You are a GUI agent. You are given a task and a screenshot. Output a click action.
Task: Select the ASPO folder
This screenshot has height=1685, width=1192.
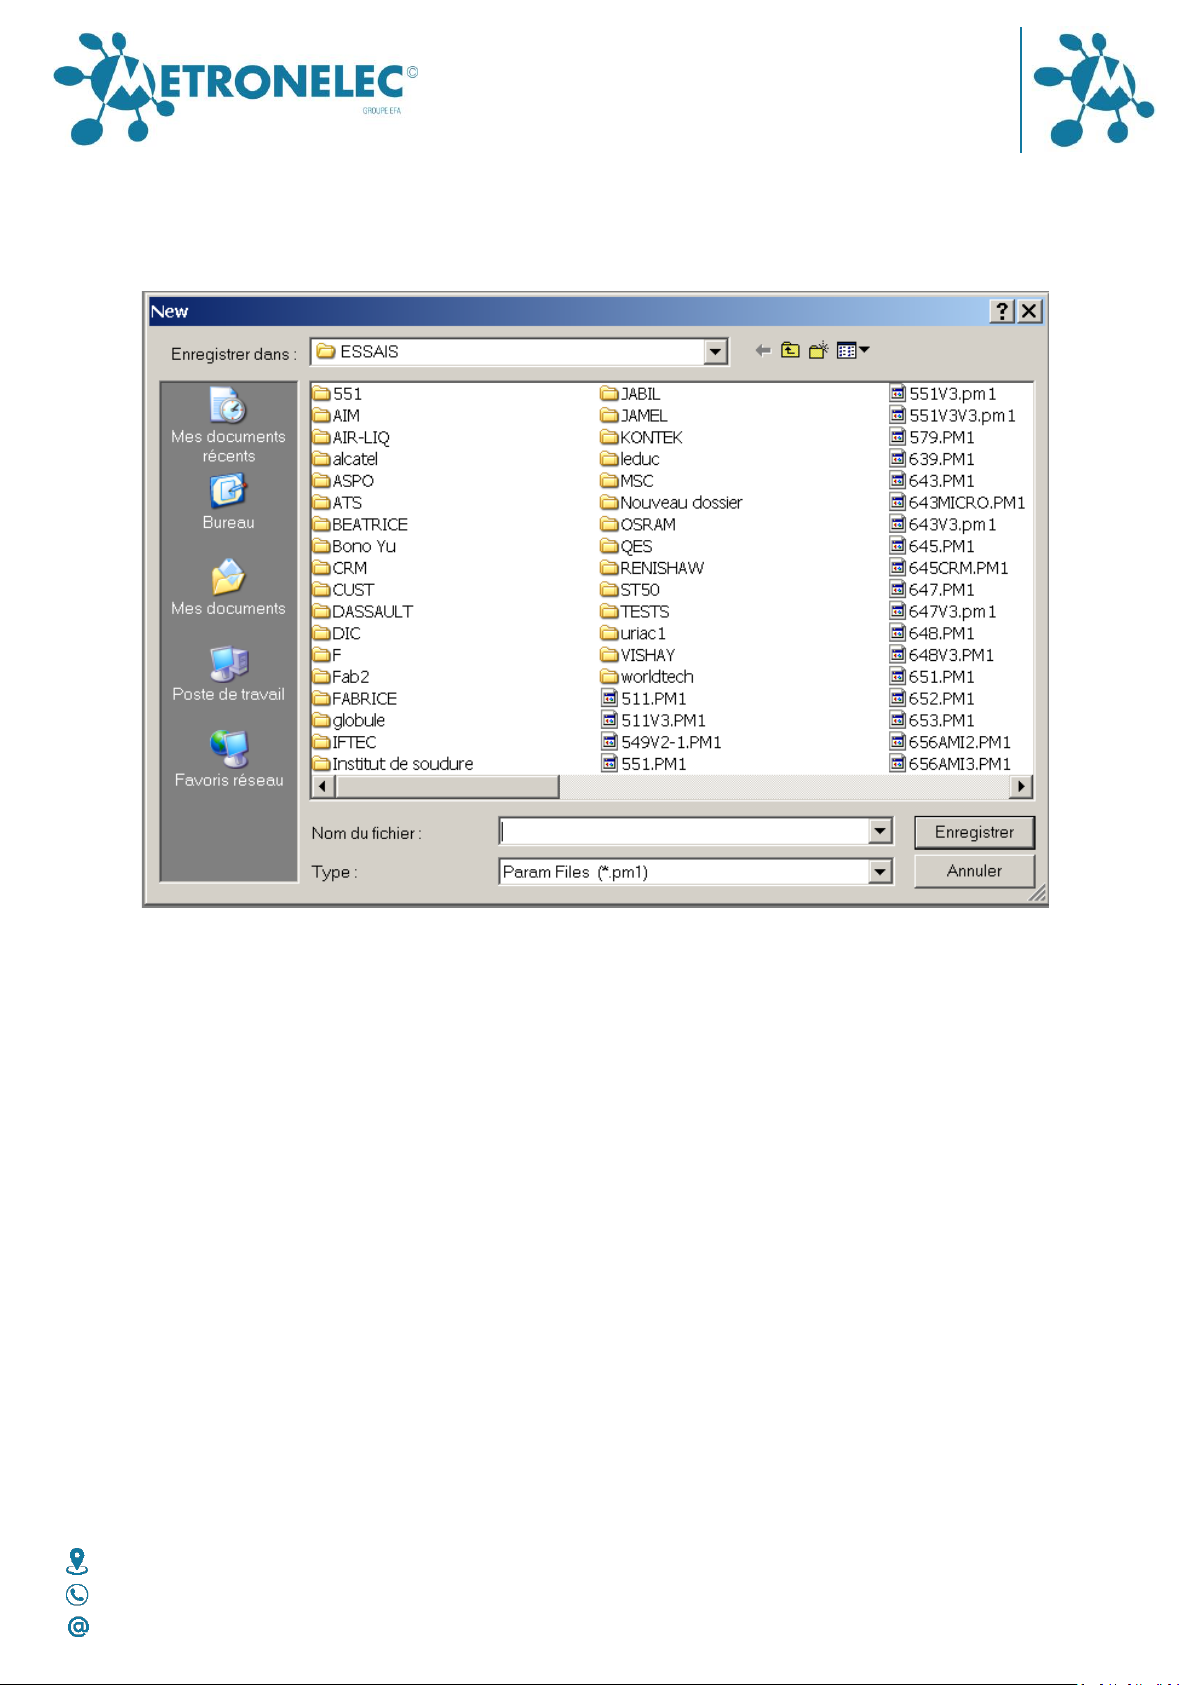pos(343,481)
